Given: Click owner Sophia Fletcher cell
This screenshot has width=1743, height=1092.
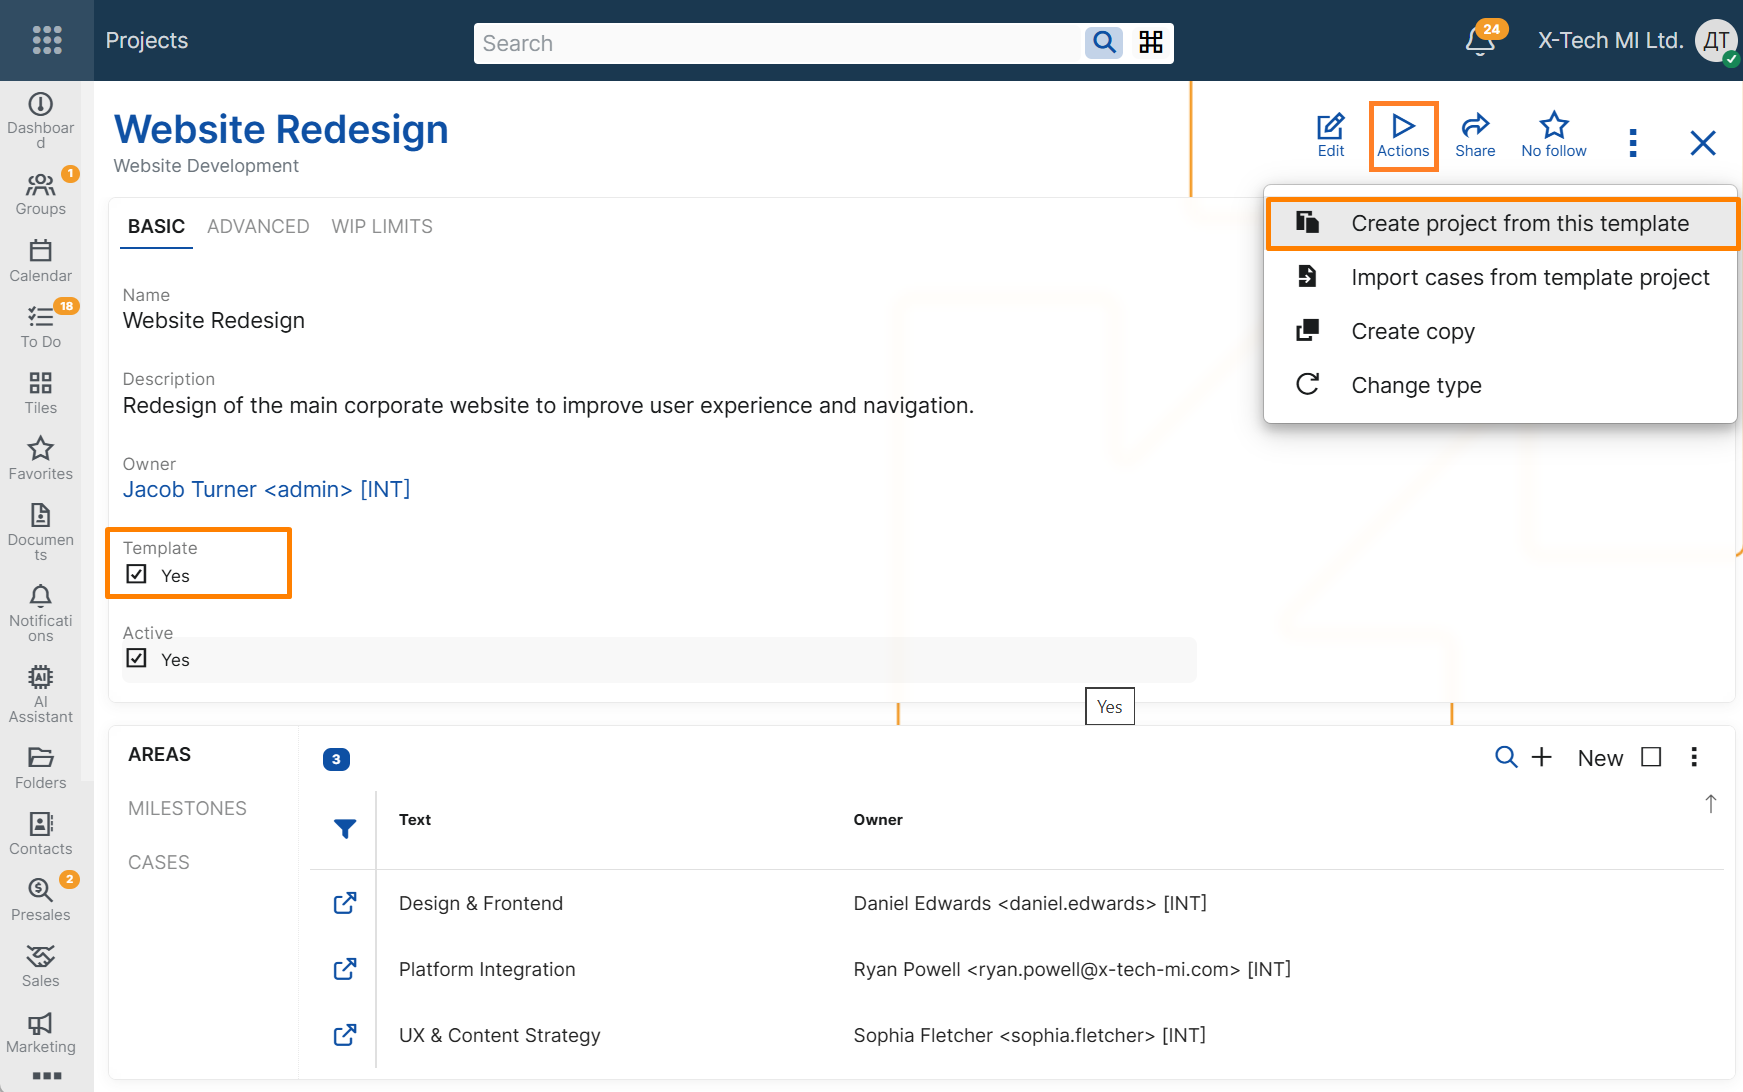Looking at the screenshot, I should 1029,1035.
